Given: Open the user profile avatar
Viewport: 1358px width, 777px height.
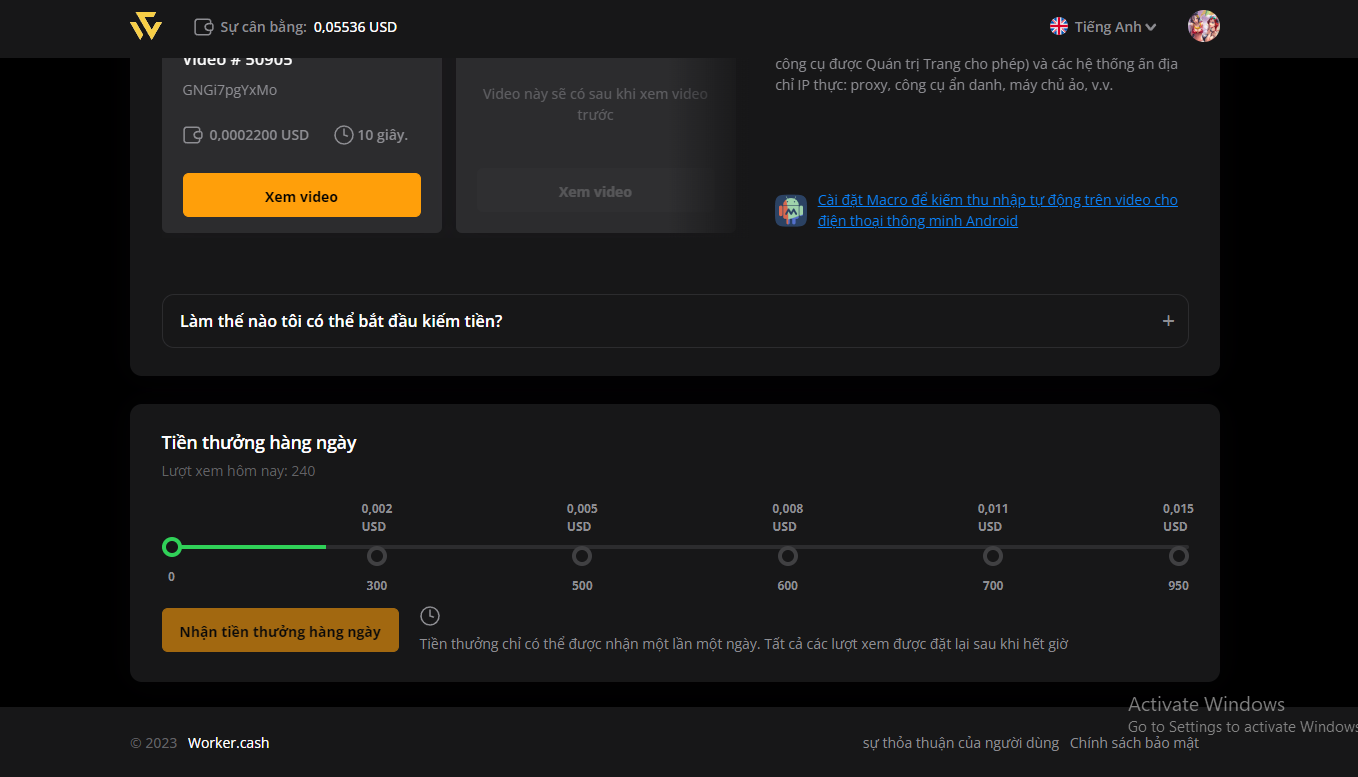Looking at the screenshot, I should (x=1203, y=27).
